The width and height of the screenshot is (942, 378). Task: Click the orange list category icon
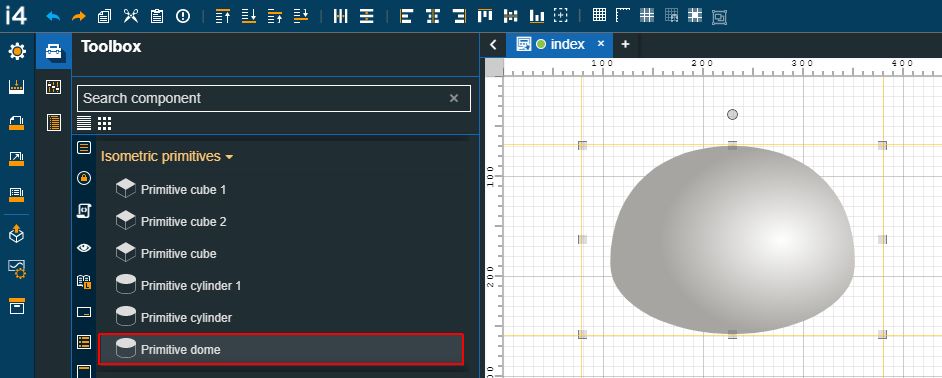click(84, 343)
